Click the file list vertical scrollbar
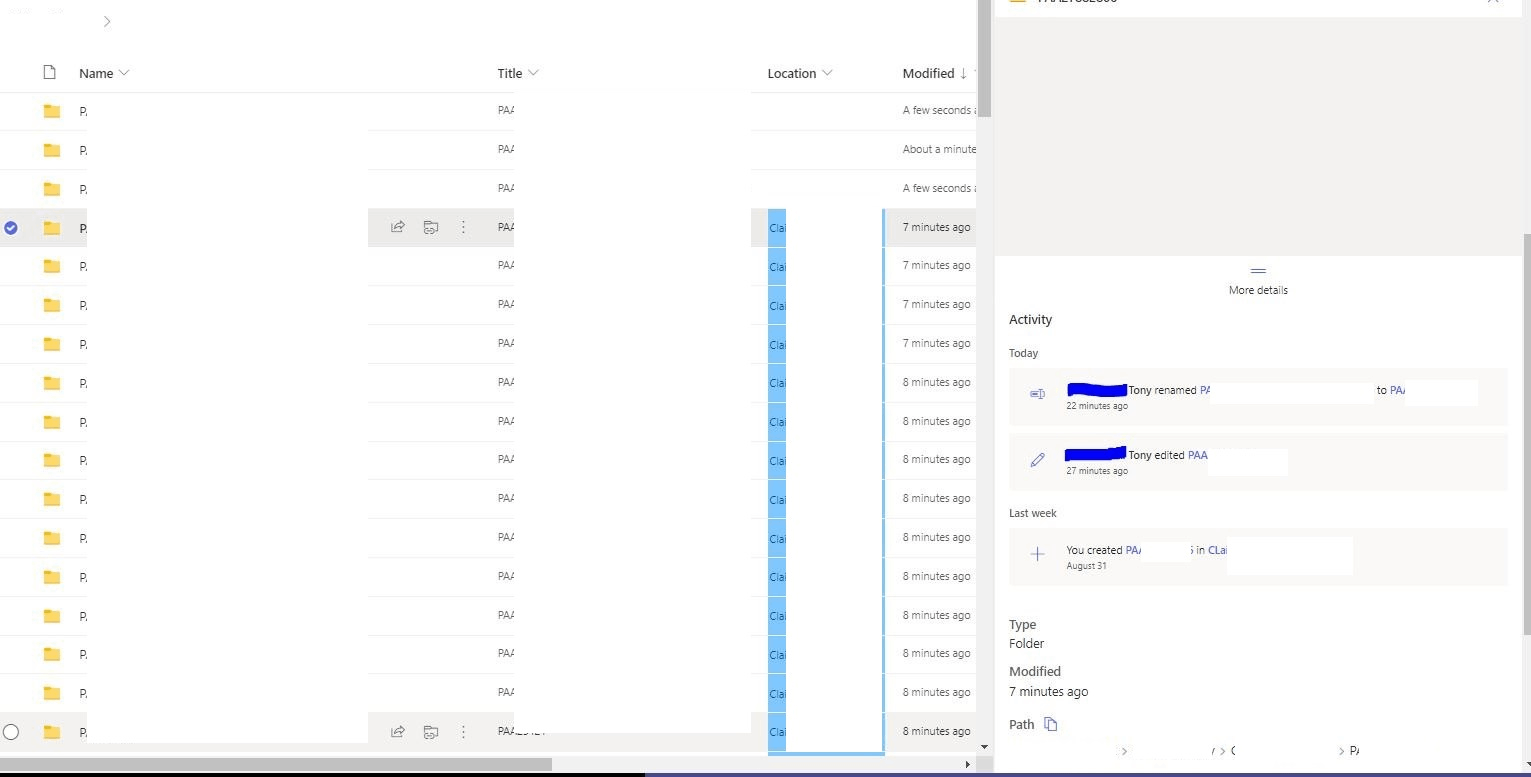The image size is (1531, 777). pyautogui.click(x=984, y=58)
